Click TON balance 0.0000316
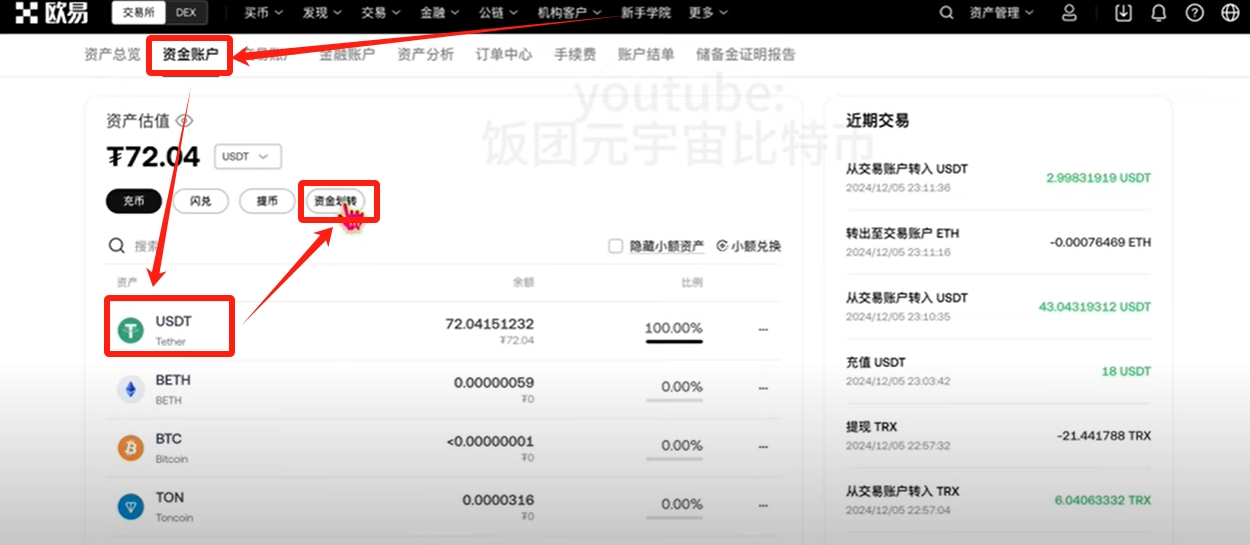 pos(498,499)
